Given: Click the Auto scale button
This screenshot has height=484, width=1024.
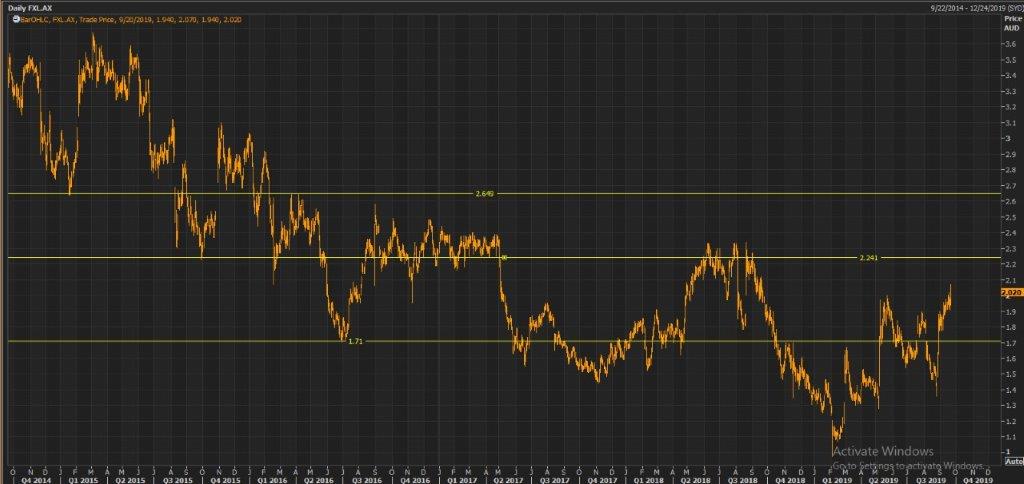Looking at the screenshot, I should click(1012, 460).
